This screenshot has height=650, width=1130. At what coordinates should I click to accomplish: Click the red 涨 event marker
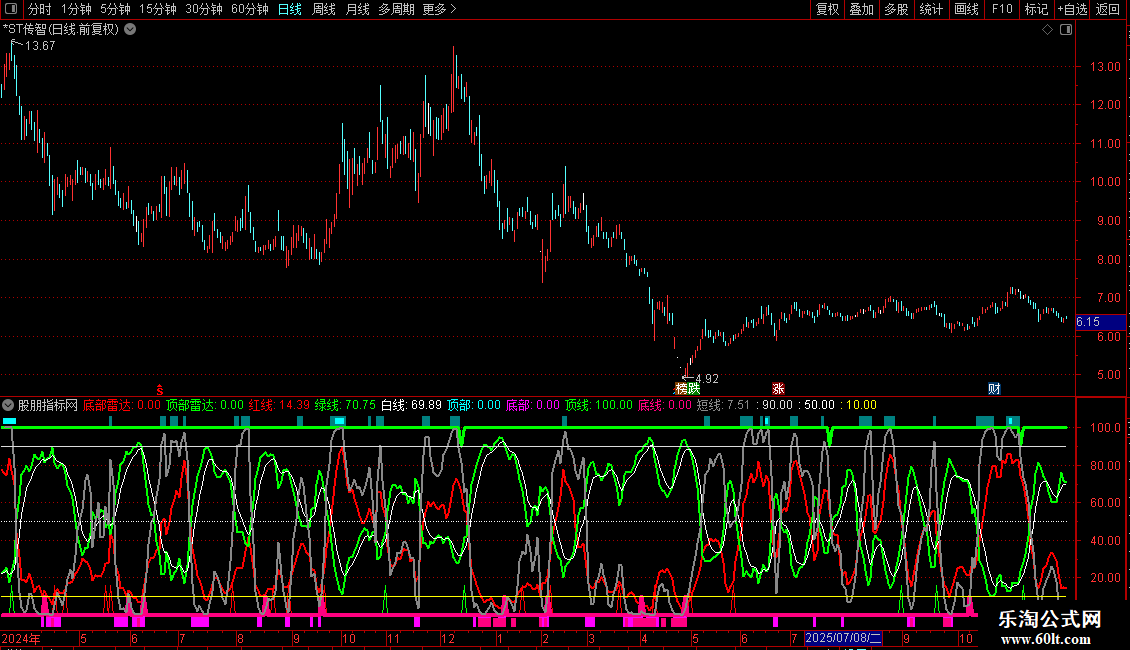click(778, 388)
